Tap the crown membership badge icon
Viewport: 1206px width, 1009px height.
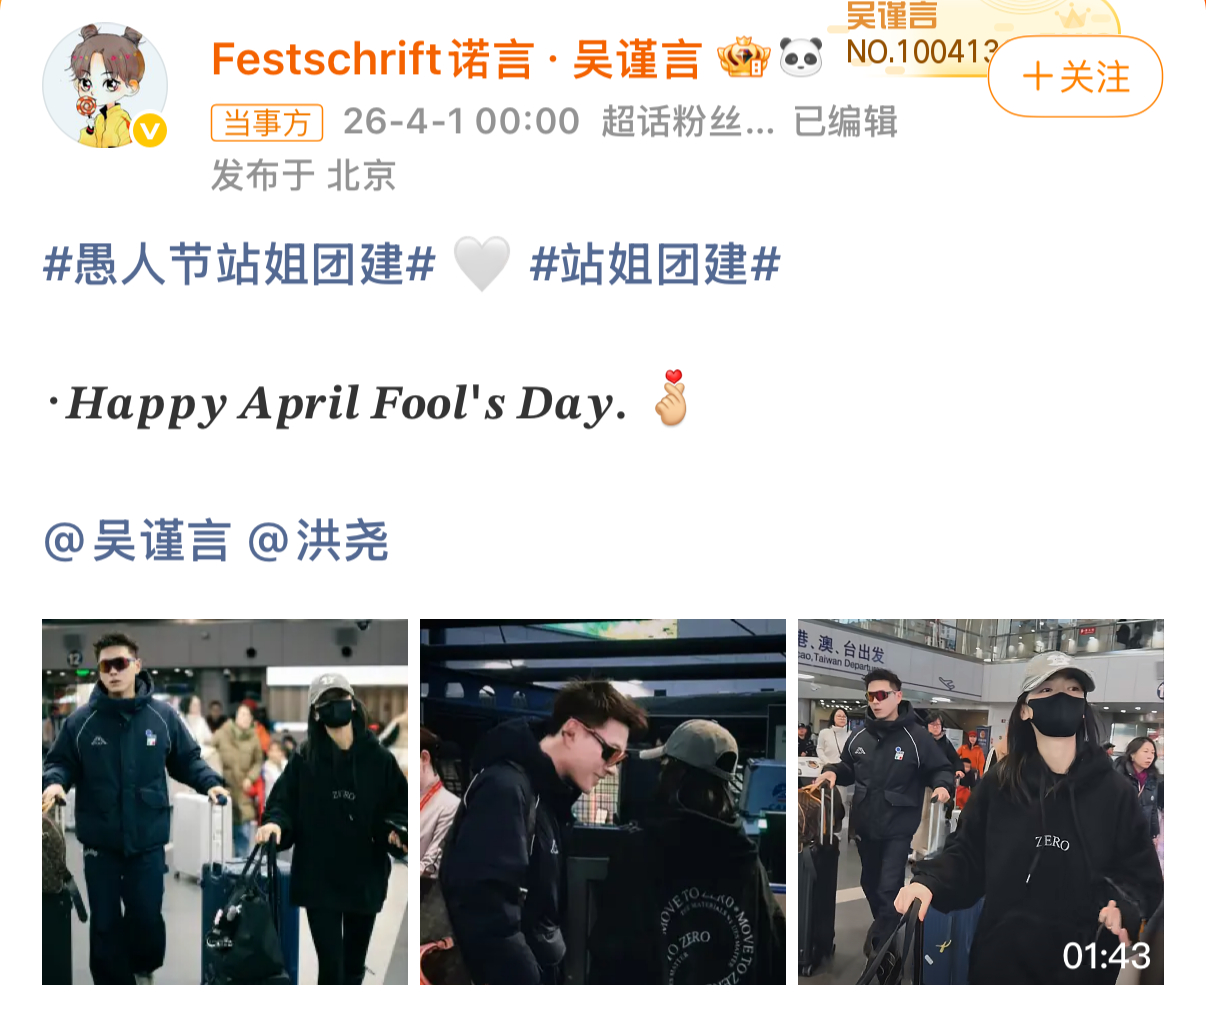click(743, 58)
